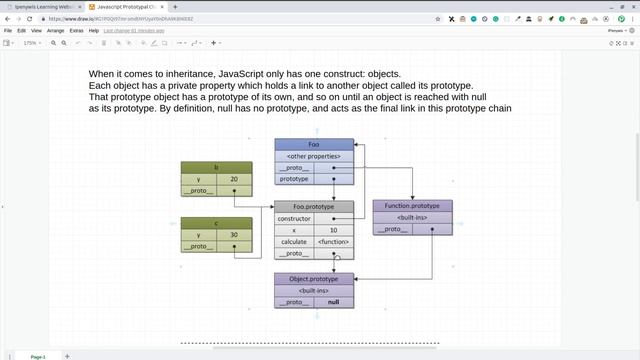Viewport: 640px width, 360px height.
Task: Open the Help menu
Action: (94, 31)
